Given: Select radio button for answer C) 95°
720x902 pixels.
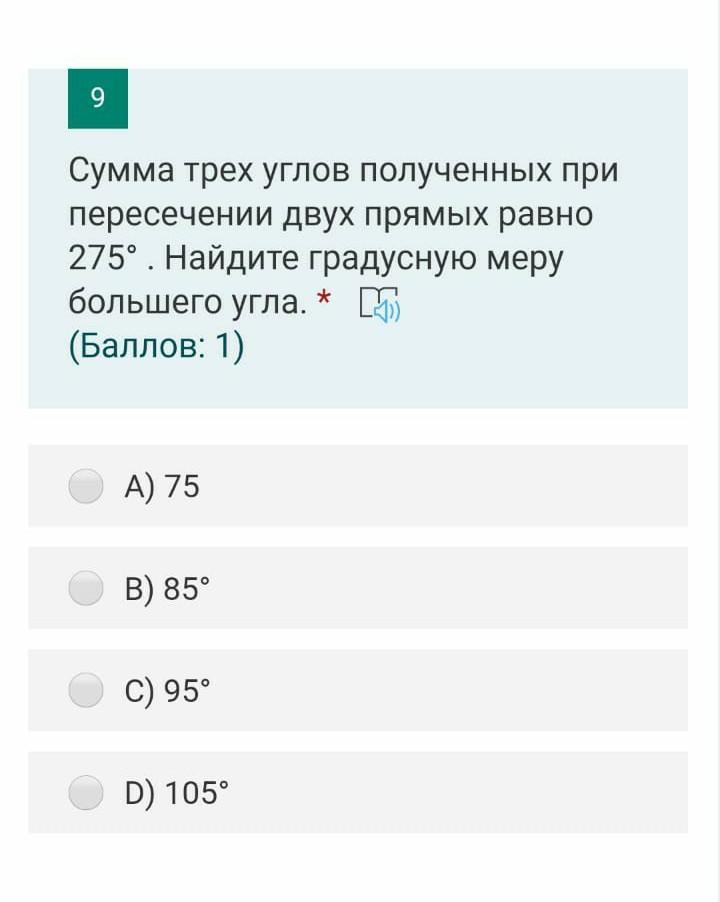Looking at the screenshot, I should [x=86, y=690].
